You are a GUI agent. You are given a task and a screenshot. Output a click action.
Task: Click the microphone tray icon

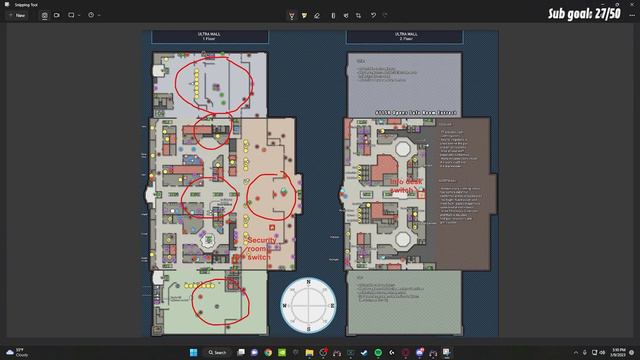click(585, 353)
